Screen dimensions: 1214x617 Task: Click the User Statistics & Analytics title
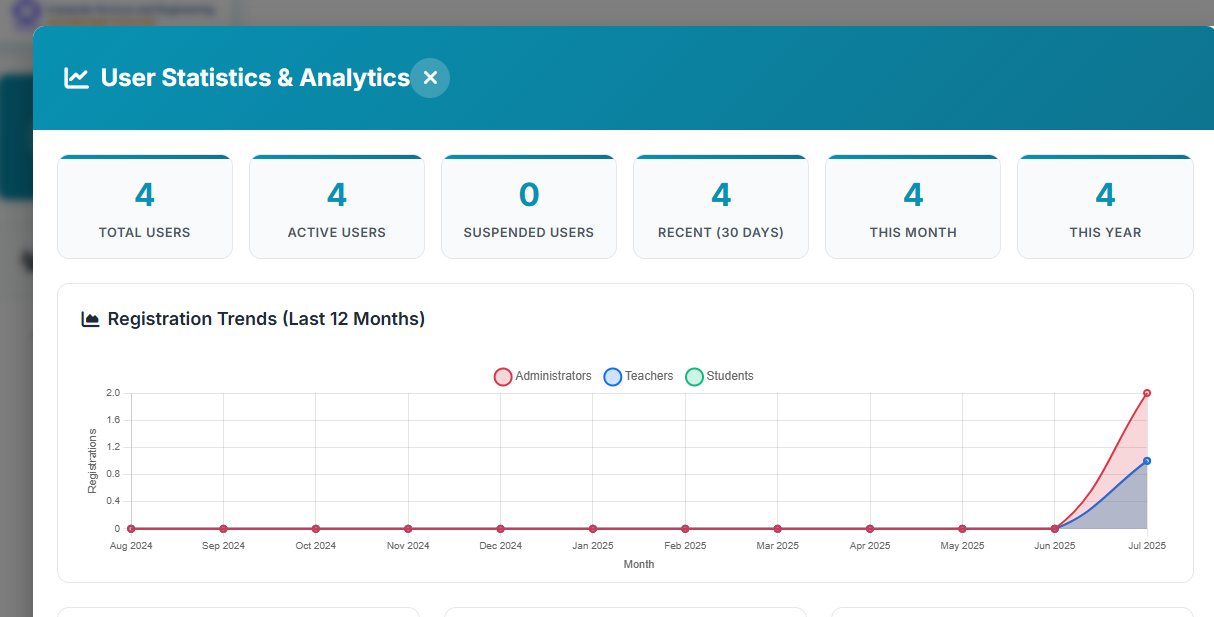[255, 78]
